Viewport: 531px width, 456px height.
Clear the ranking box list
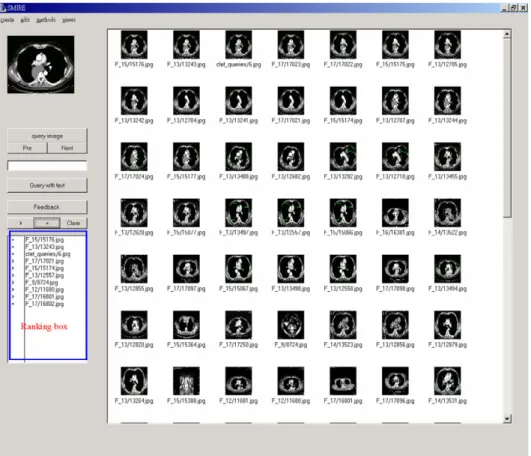pos(73,223)
